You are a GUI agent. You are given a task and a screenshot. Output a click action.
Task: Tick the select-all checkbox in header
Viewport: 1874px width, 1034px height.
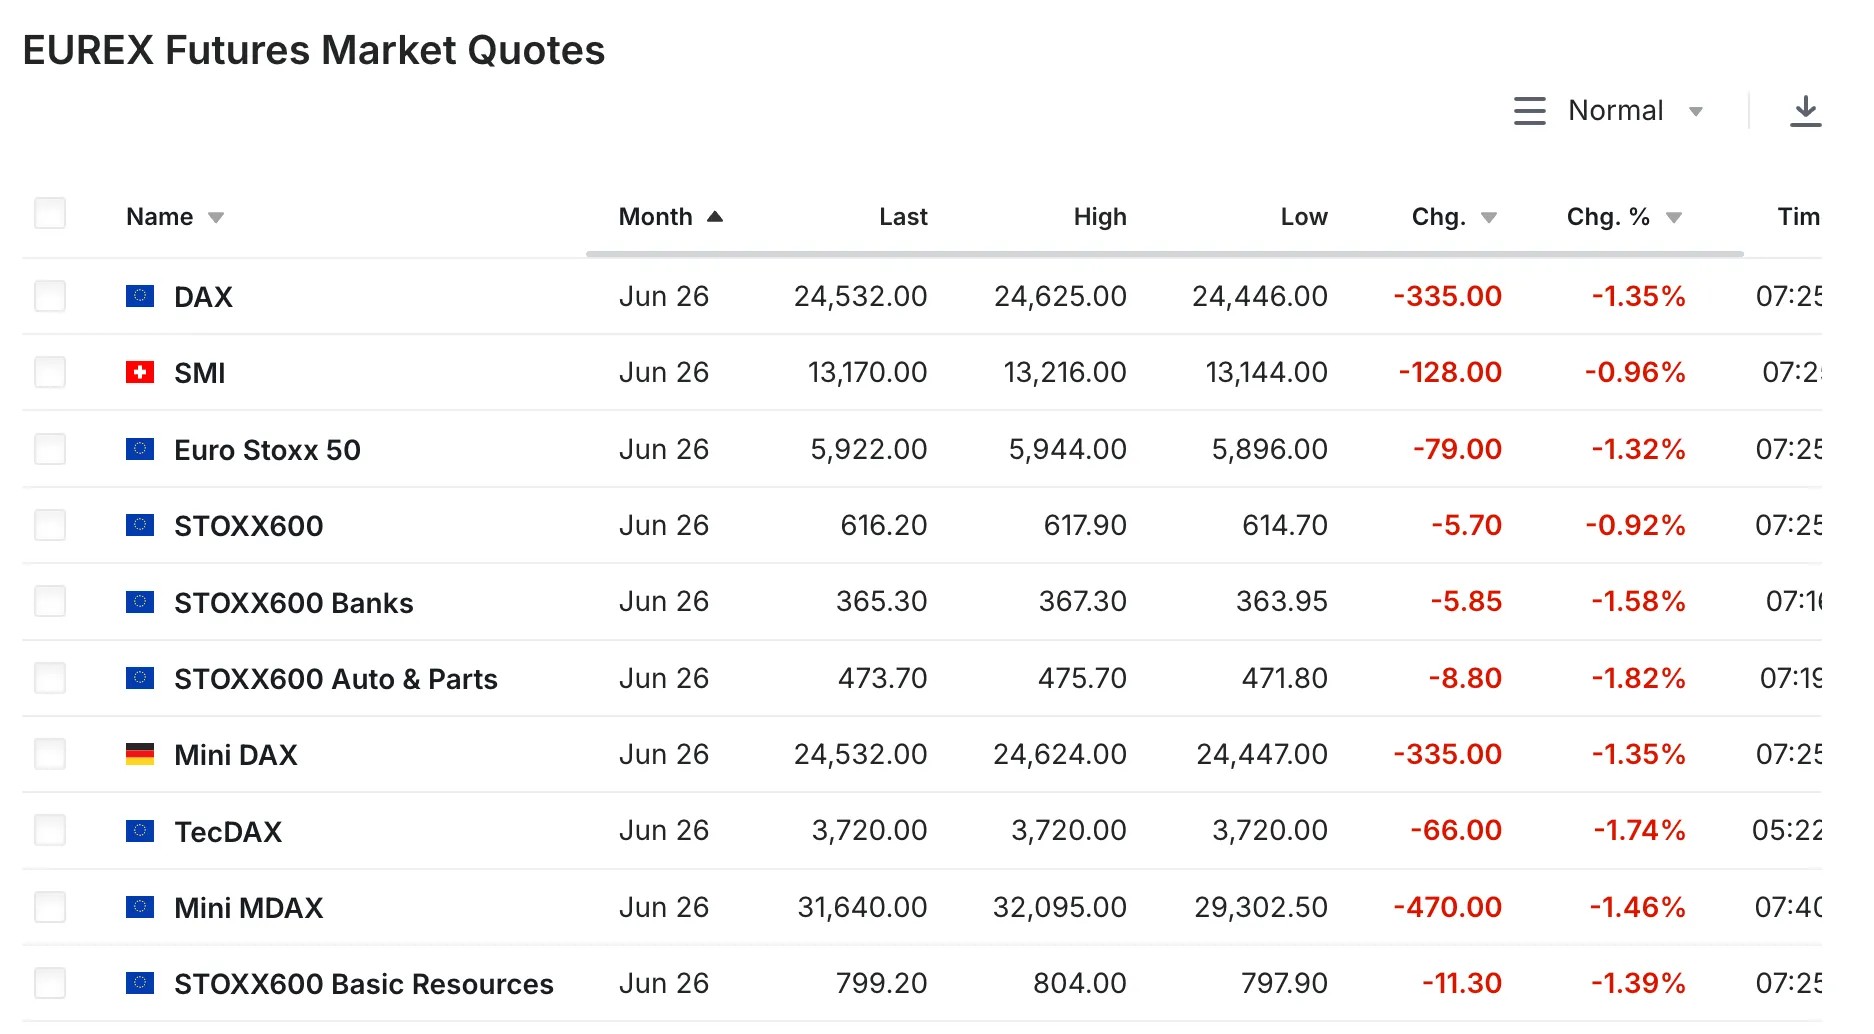point(50,214)
